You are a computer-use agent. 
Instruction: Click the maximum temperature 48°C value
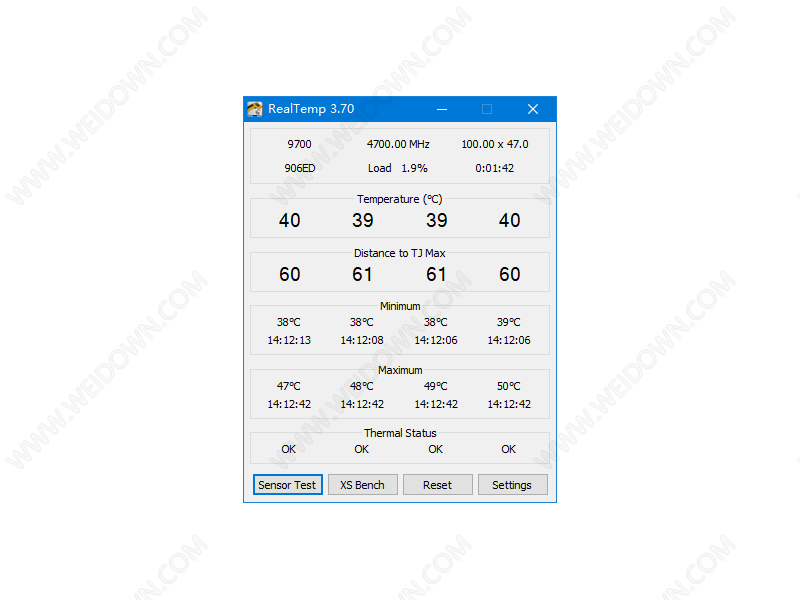pos(362,386)
